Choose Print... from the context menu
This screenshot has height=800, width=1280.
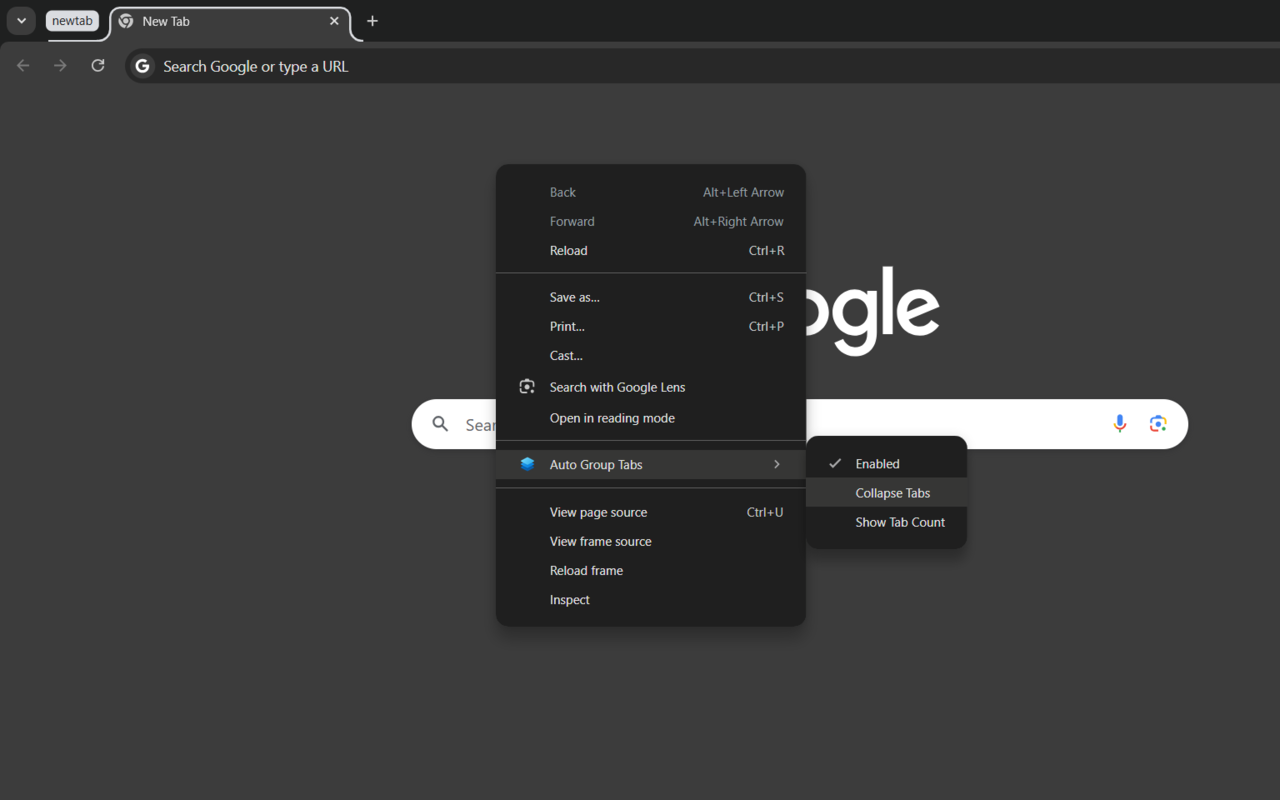(x=651, y=326)
